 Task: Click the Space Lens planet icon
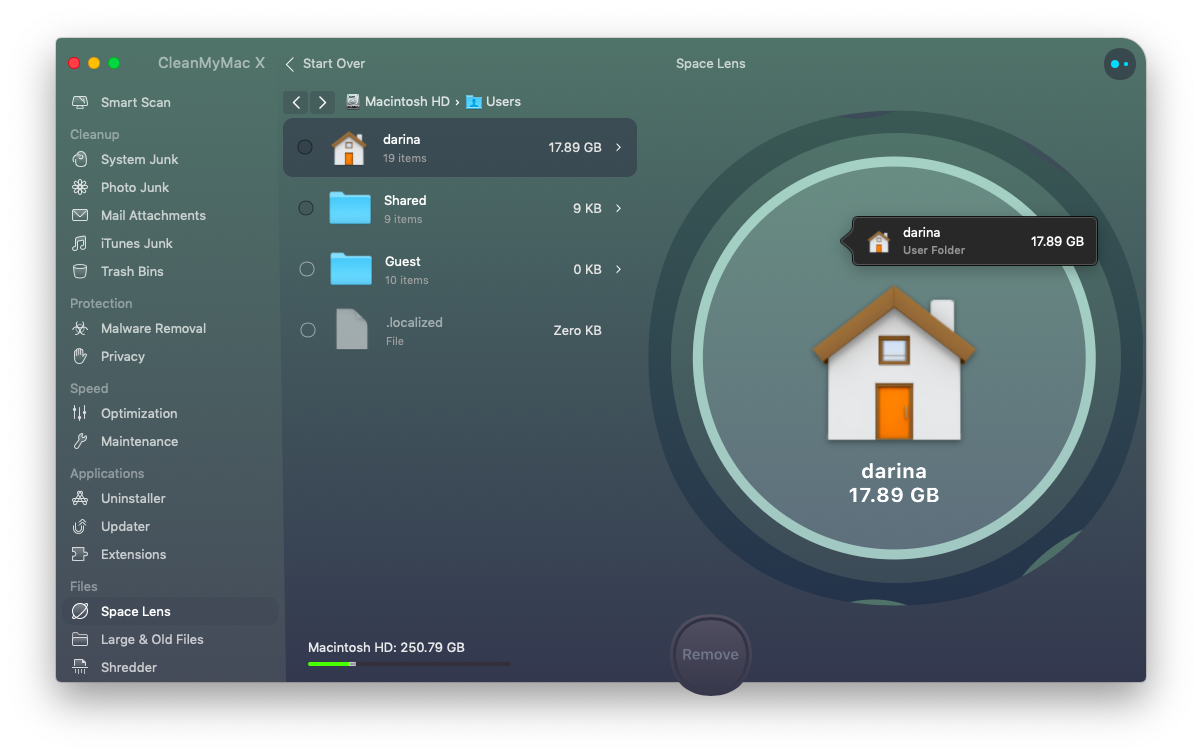(80, 611)
